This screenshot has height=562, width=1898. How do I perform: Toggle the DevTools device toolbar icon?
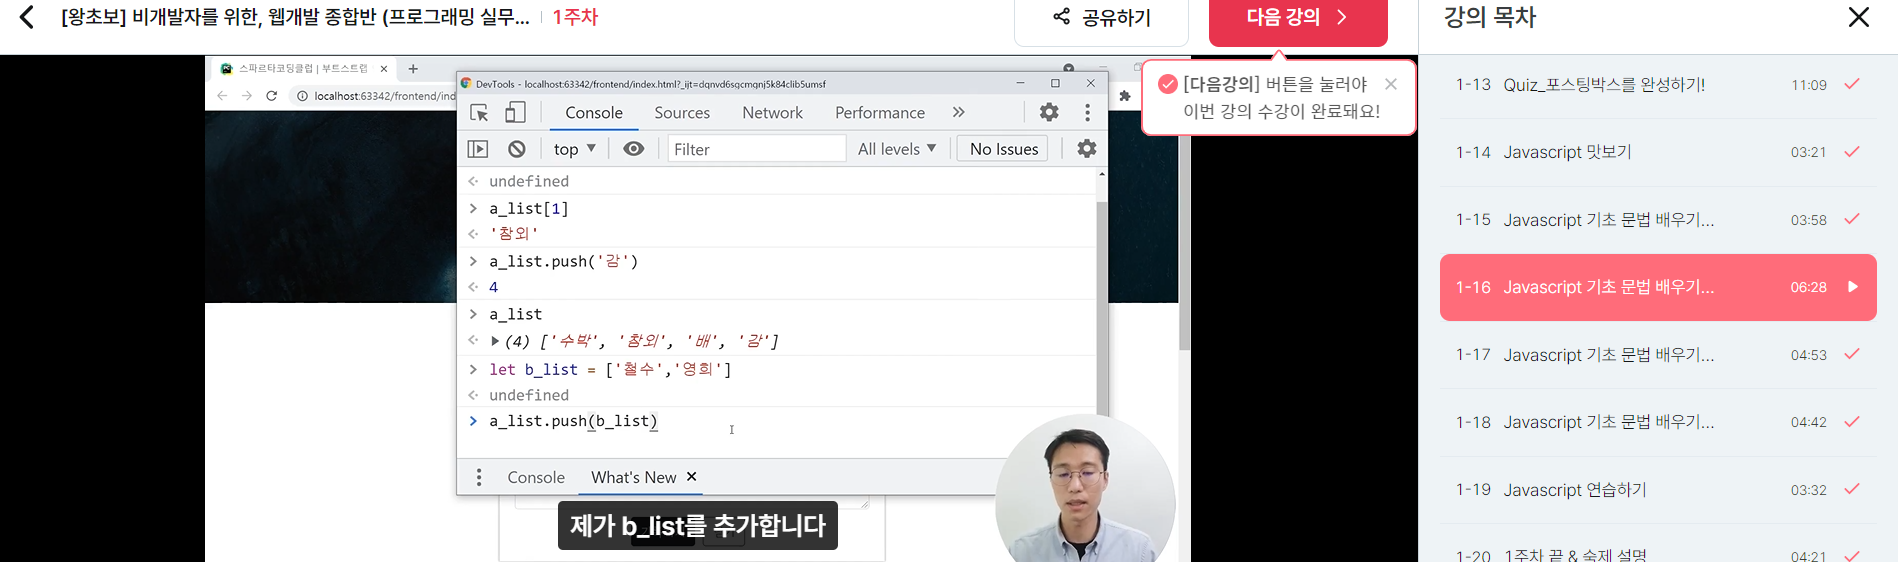515,112
